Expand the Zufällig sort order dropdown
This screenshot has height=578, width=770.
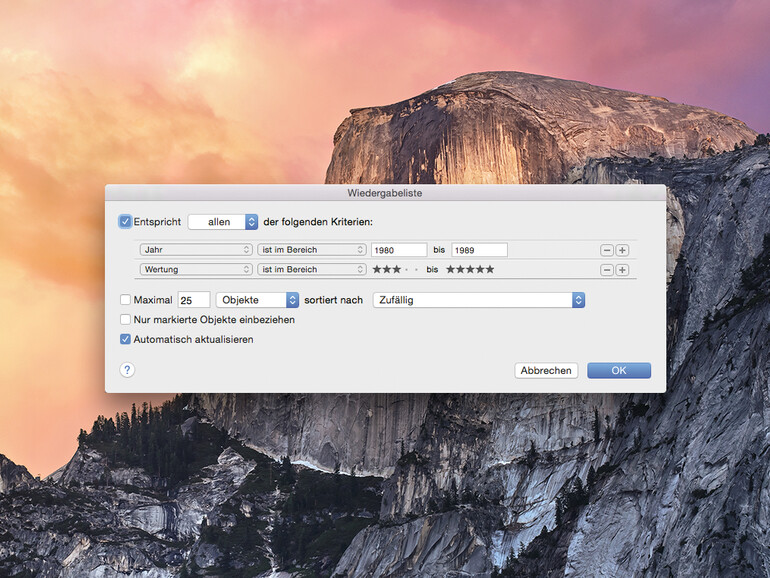478,300
